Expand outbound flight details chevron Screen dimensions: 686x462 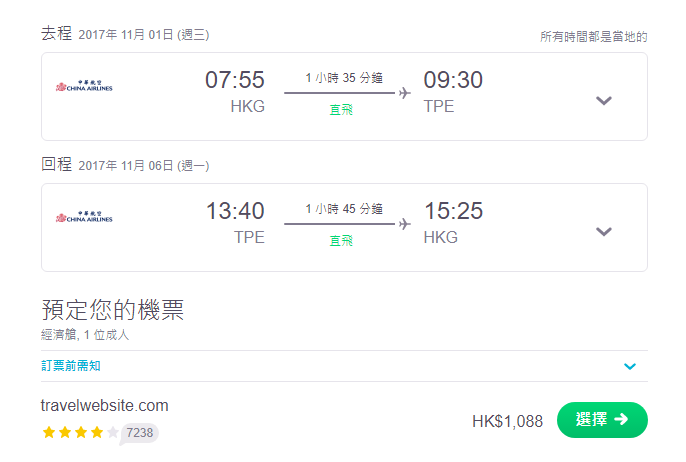pyautogui.click(x=604, y=101)
